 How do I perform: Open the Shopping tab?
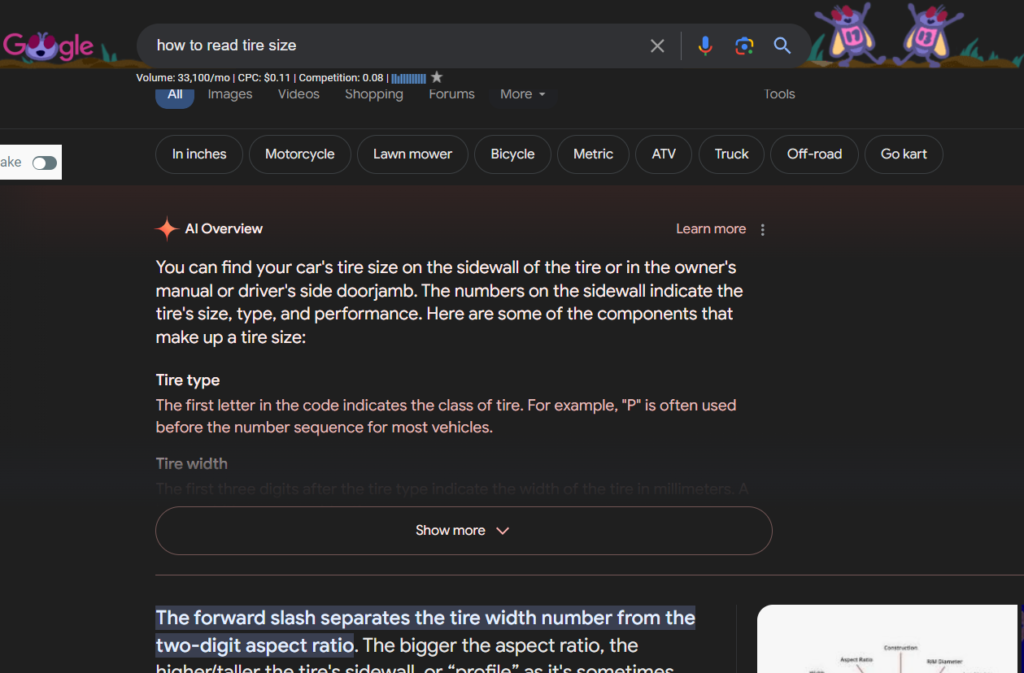(x=374, y=94)
